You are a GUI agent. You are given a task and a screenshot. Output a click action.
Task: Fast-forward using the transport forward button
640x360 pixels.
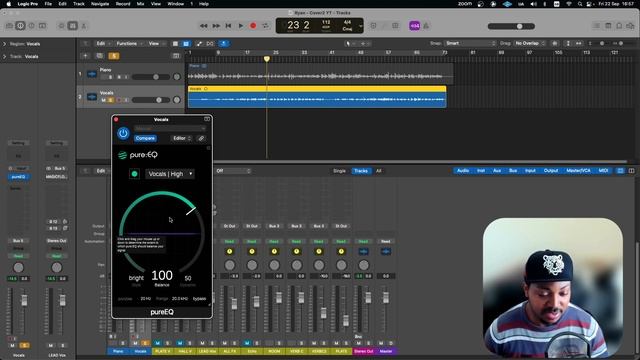click(x=216, y=26)
